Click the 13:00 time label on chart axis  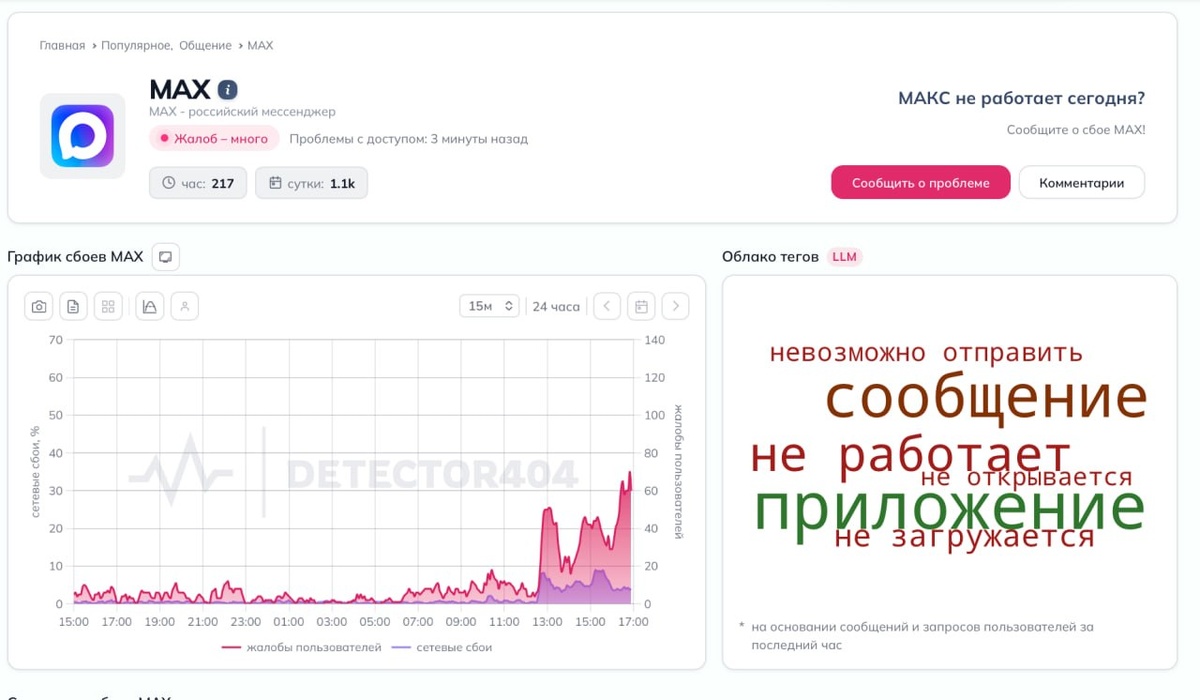[547, 622]
